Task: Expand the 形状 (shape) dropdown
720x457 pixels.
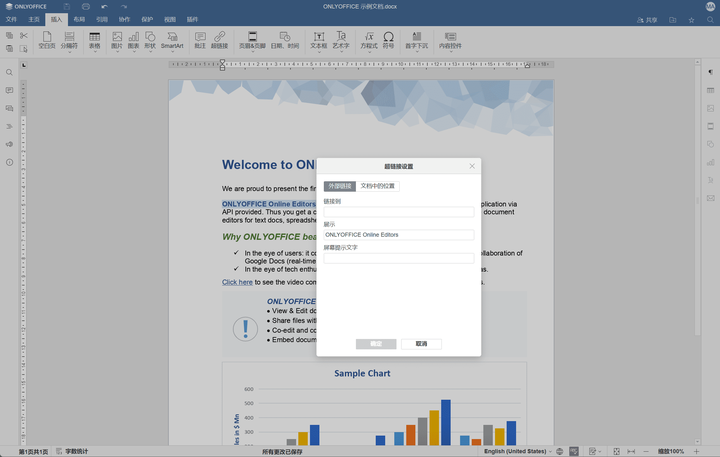Action: (x=150, y=40)
